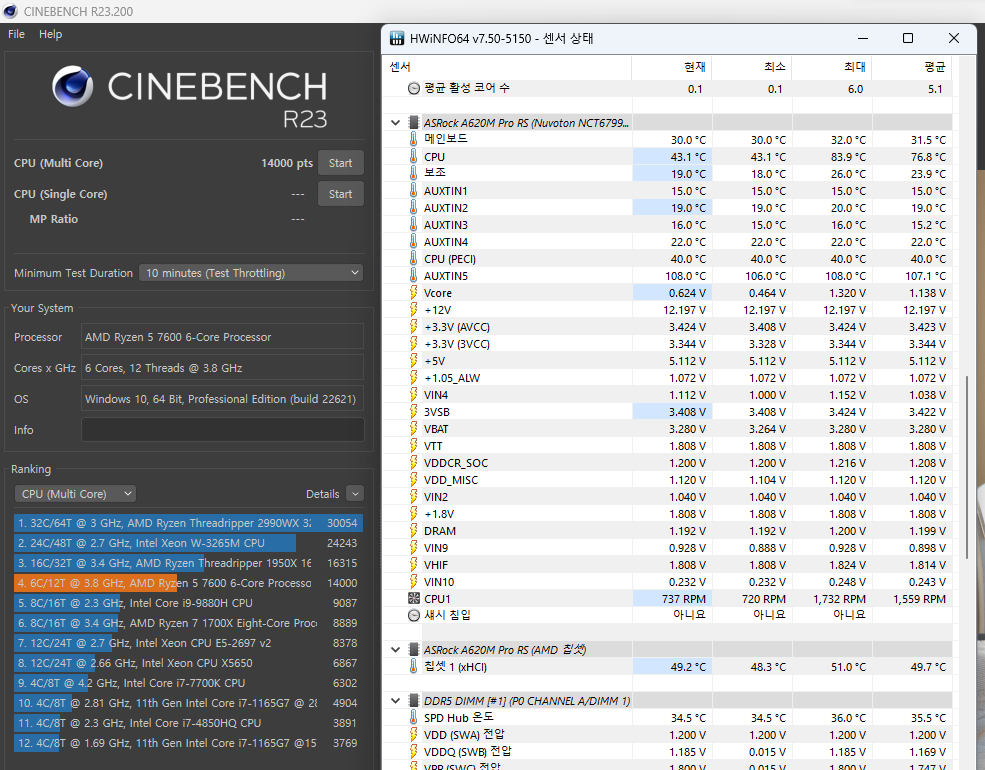Image resolution: width=985 pixels, height=770 pixels.
Task: Click the voltage icon next to VBAT
Action: 413,428
